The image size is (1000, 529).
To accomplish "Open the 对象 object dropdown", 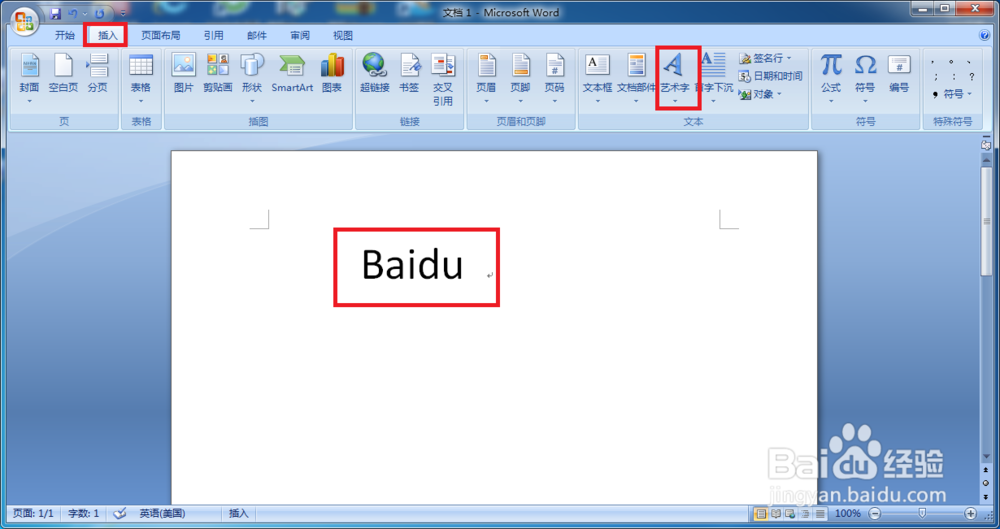I will click(760, 94).
